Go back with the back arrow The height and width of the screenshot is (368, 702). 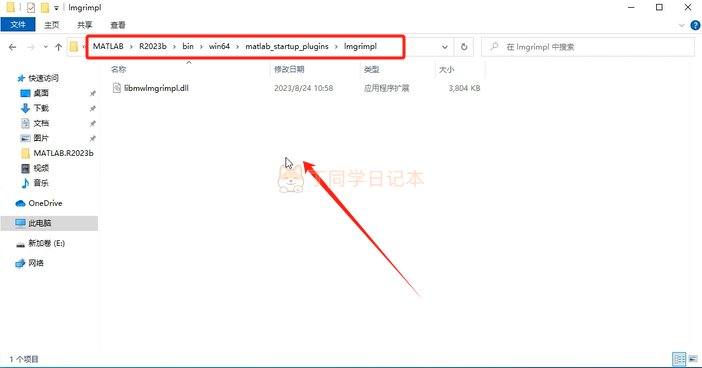coord(13,47)
